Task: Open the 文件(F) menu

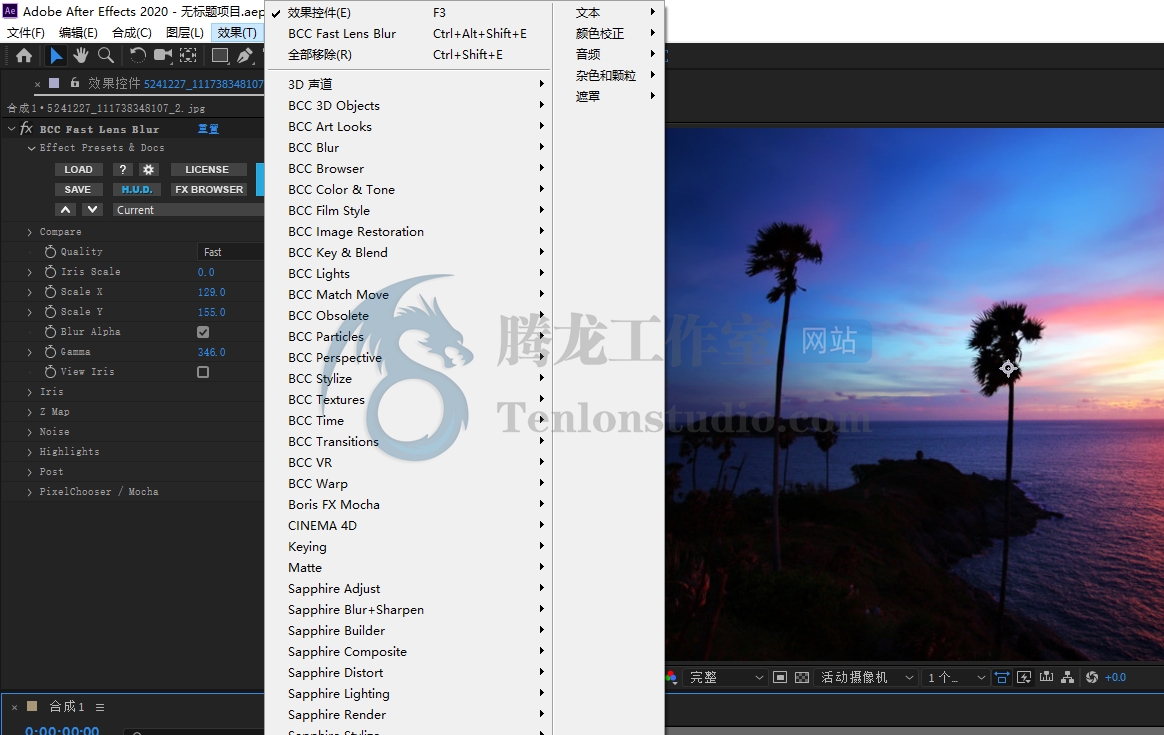Action: (26, 33)
